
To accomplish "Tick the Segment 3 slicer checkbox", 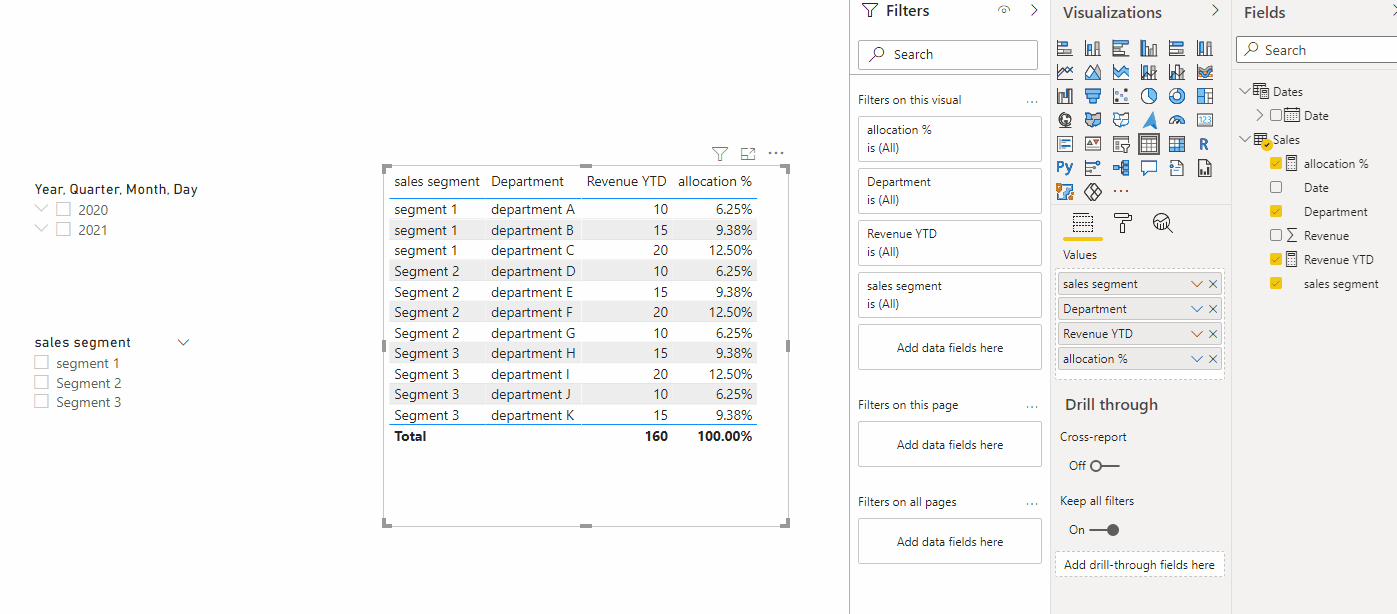I will pos(41,401).
